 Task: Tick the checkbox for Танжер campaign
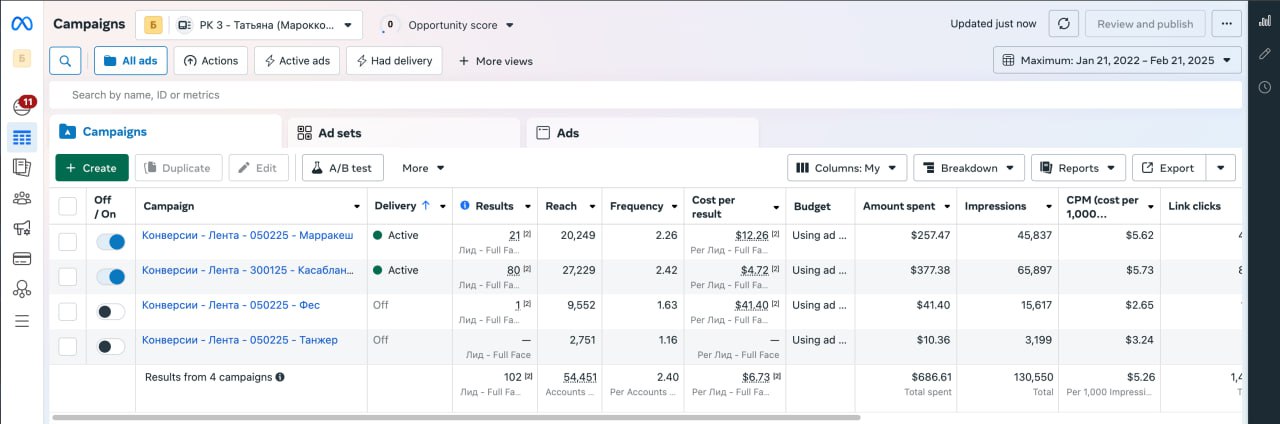pyautogui.click(x=67, y=347)
